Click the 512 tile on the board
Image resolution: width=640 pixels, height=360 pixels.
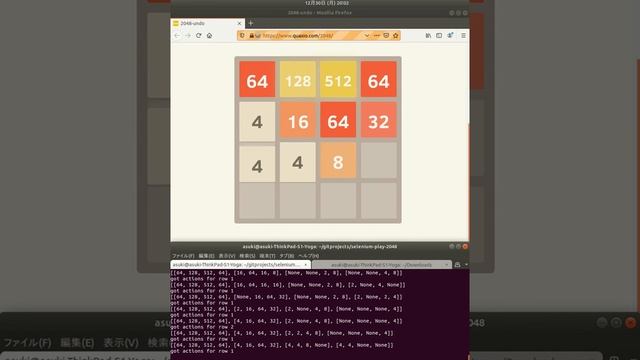pos(338,80)
